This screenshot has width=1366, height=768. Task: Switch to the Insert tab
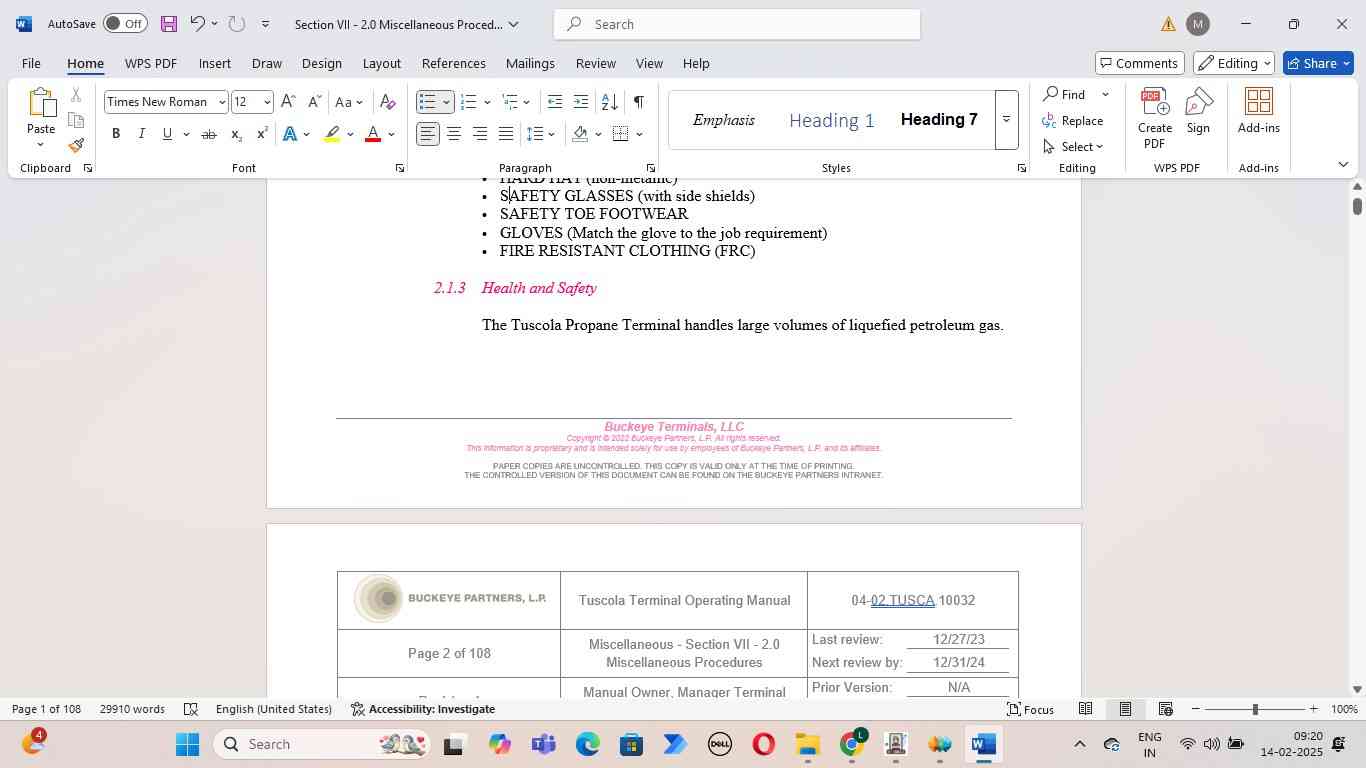tap(215, 63)
